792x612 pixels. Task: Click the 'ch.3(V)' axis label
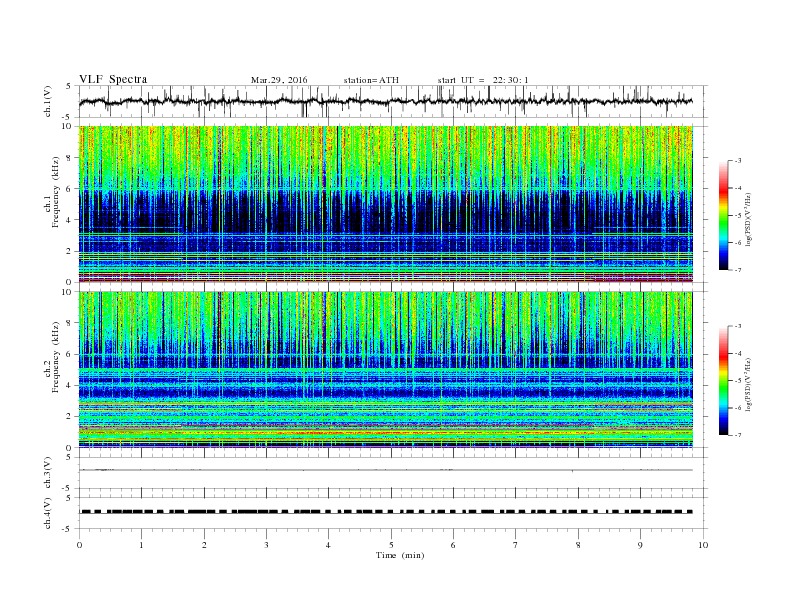pos(48,473)
